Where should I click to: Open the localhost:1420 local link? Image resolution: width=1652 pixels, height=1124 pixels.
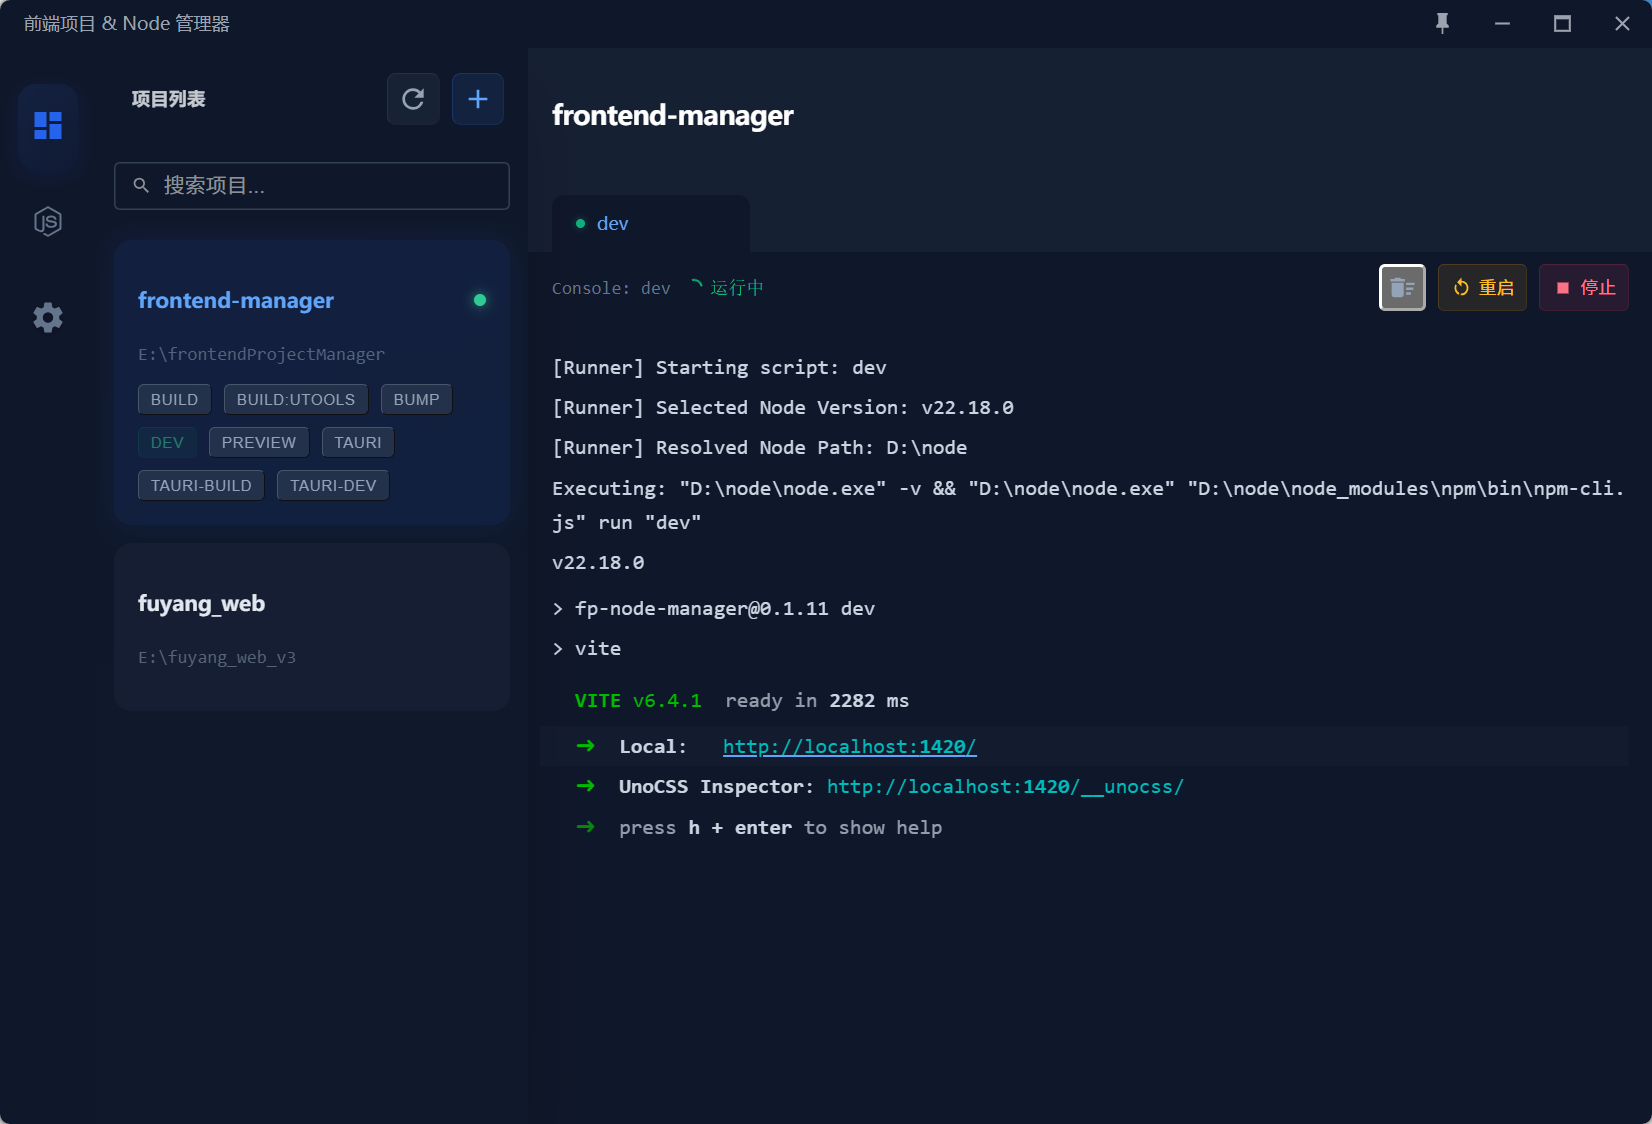(x=849, y=747)
